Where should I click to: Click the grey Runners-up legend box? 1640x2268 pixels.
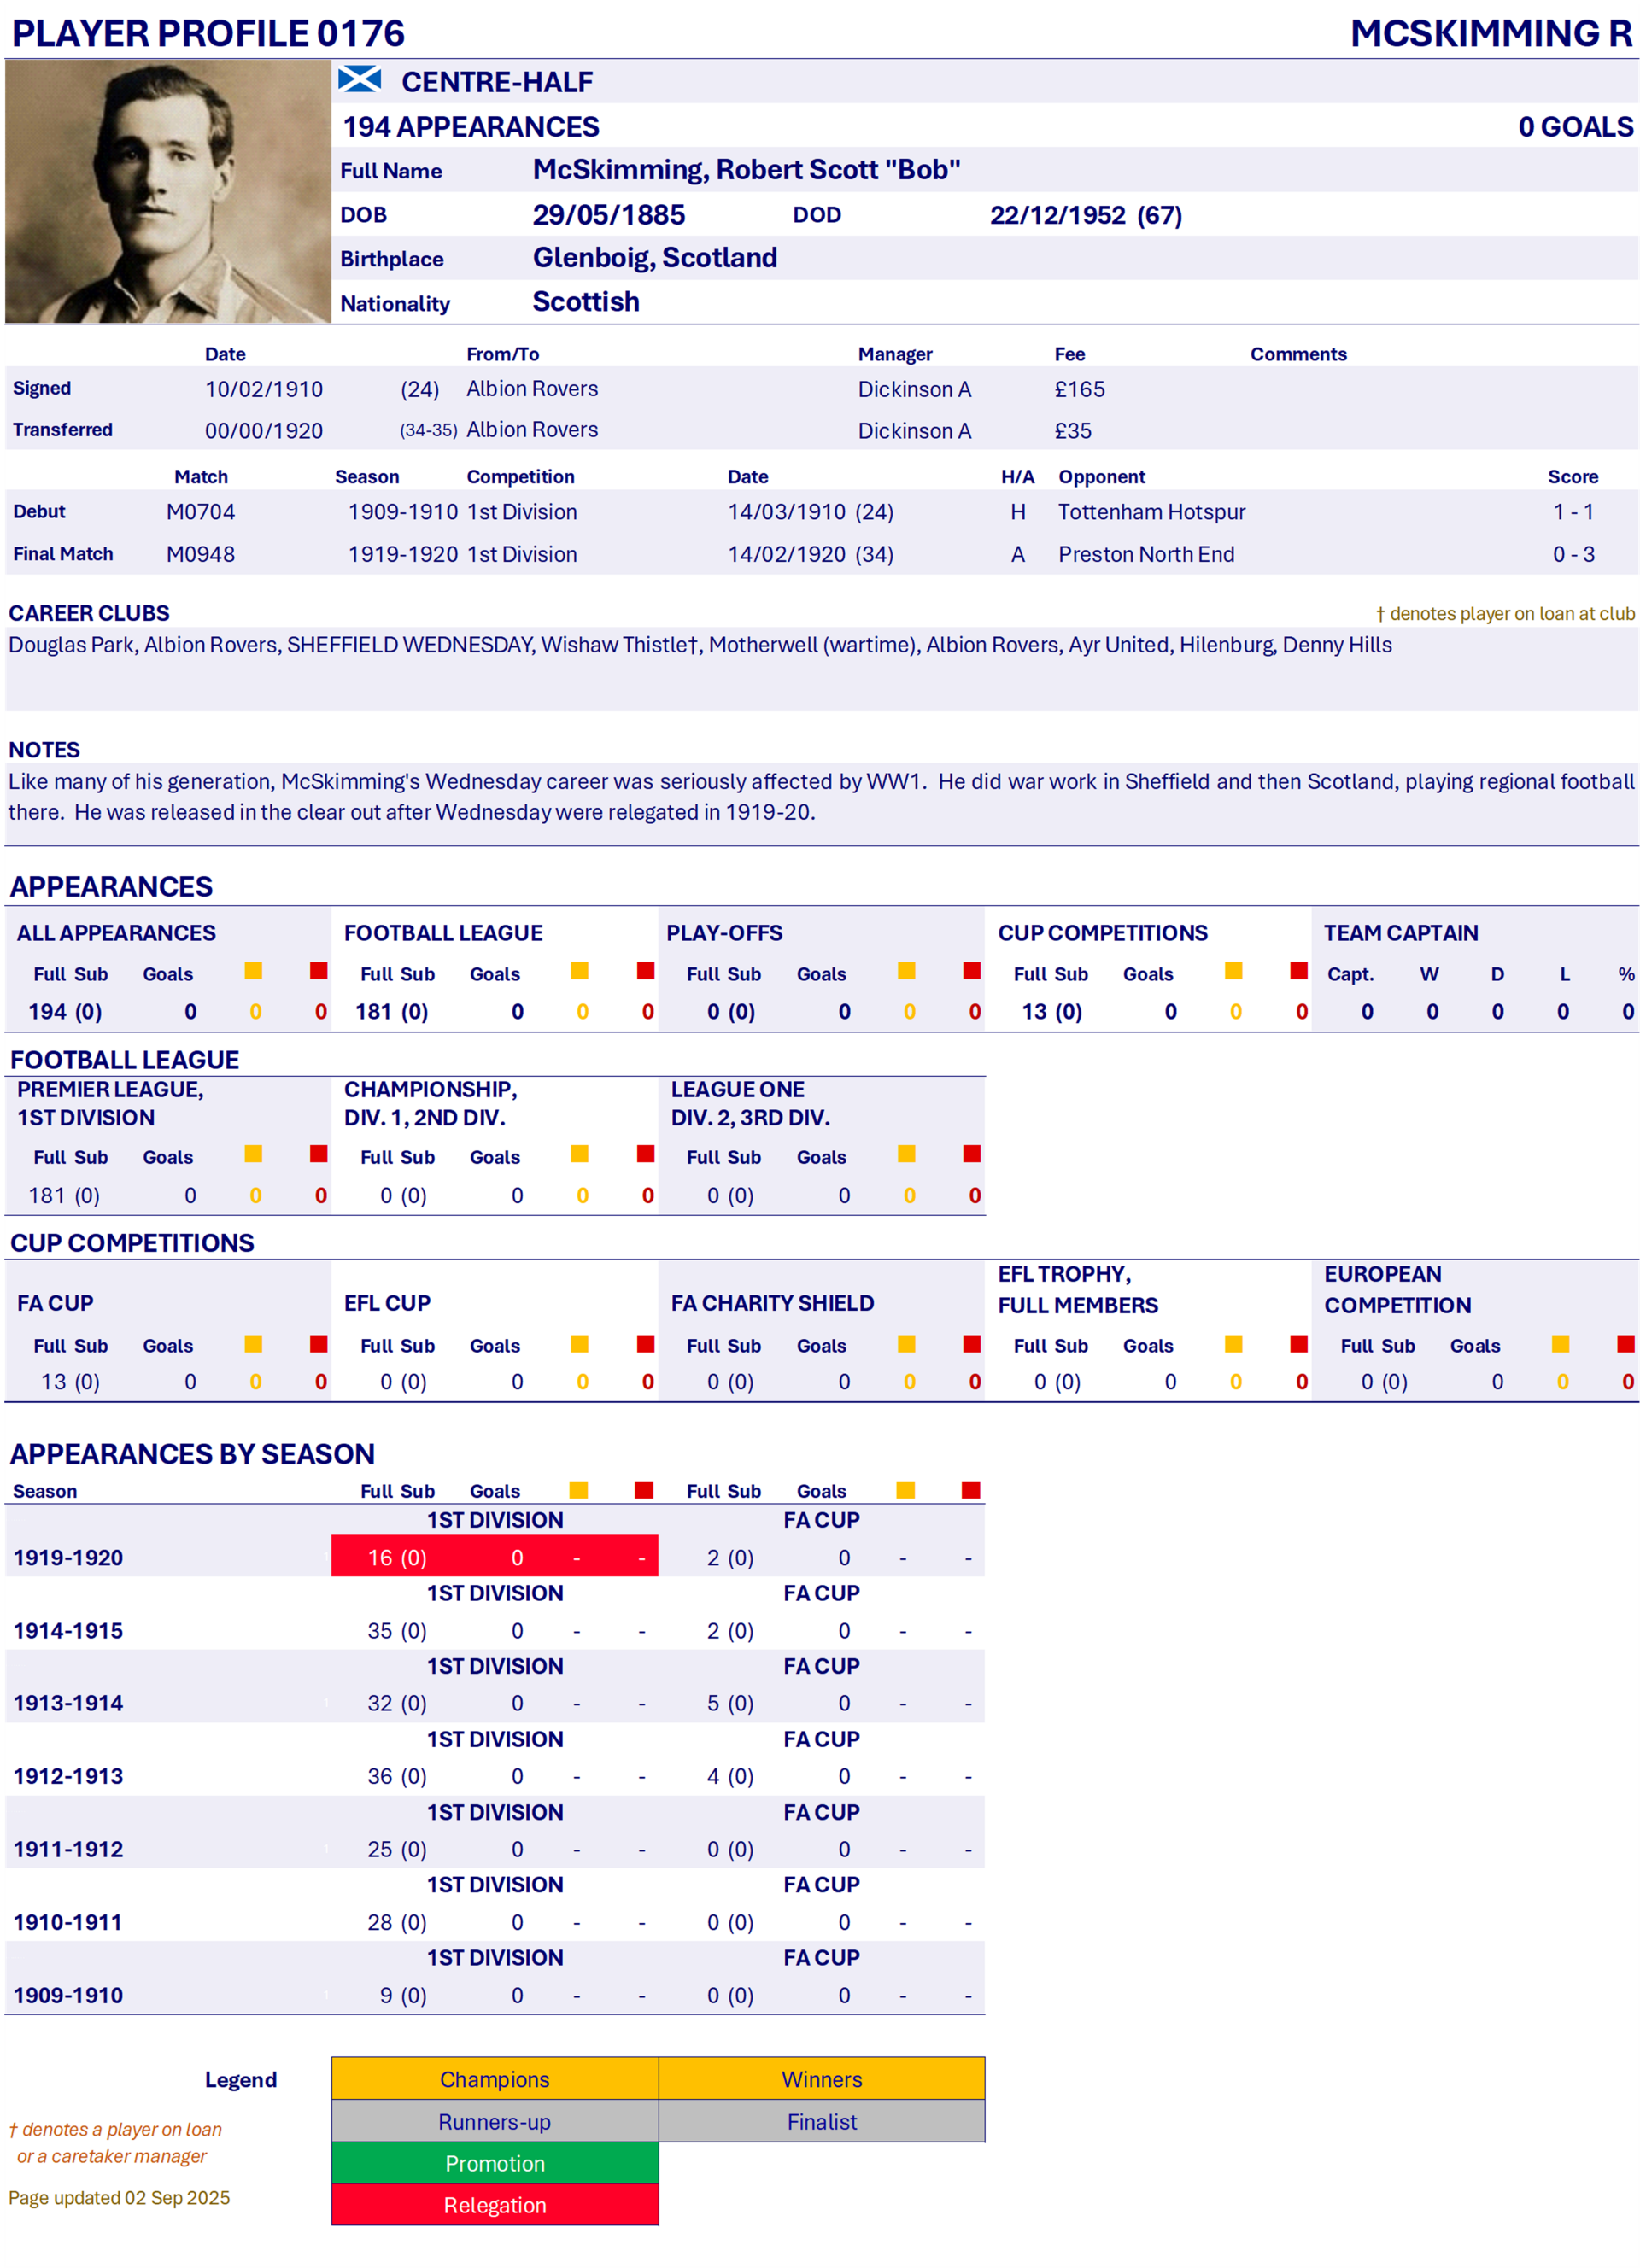tap(494, 2122)
